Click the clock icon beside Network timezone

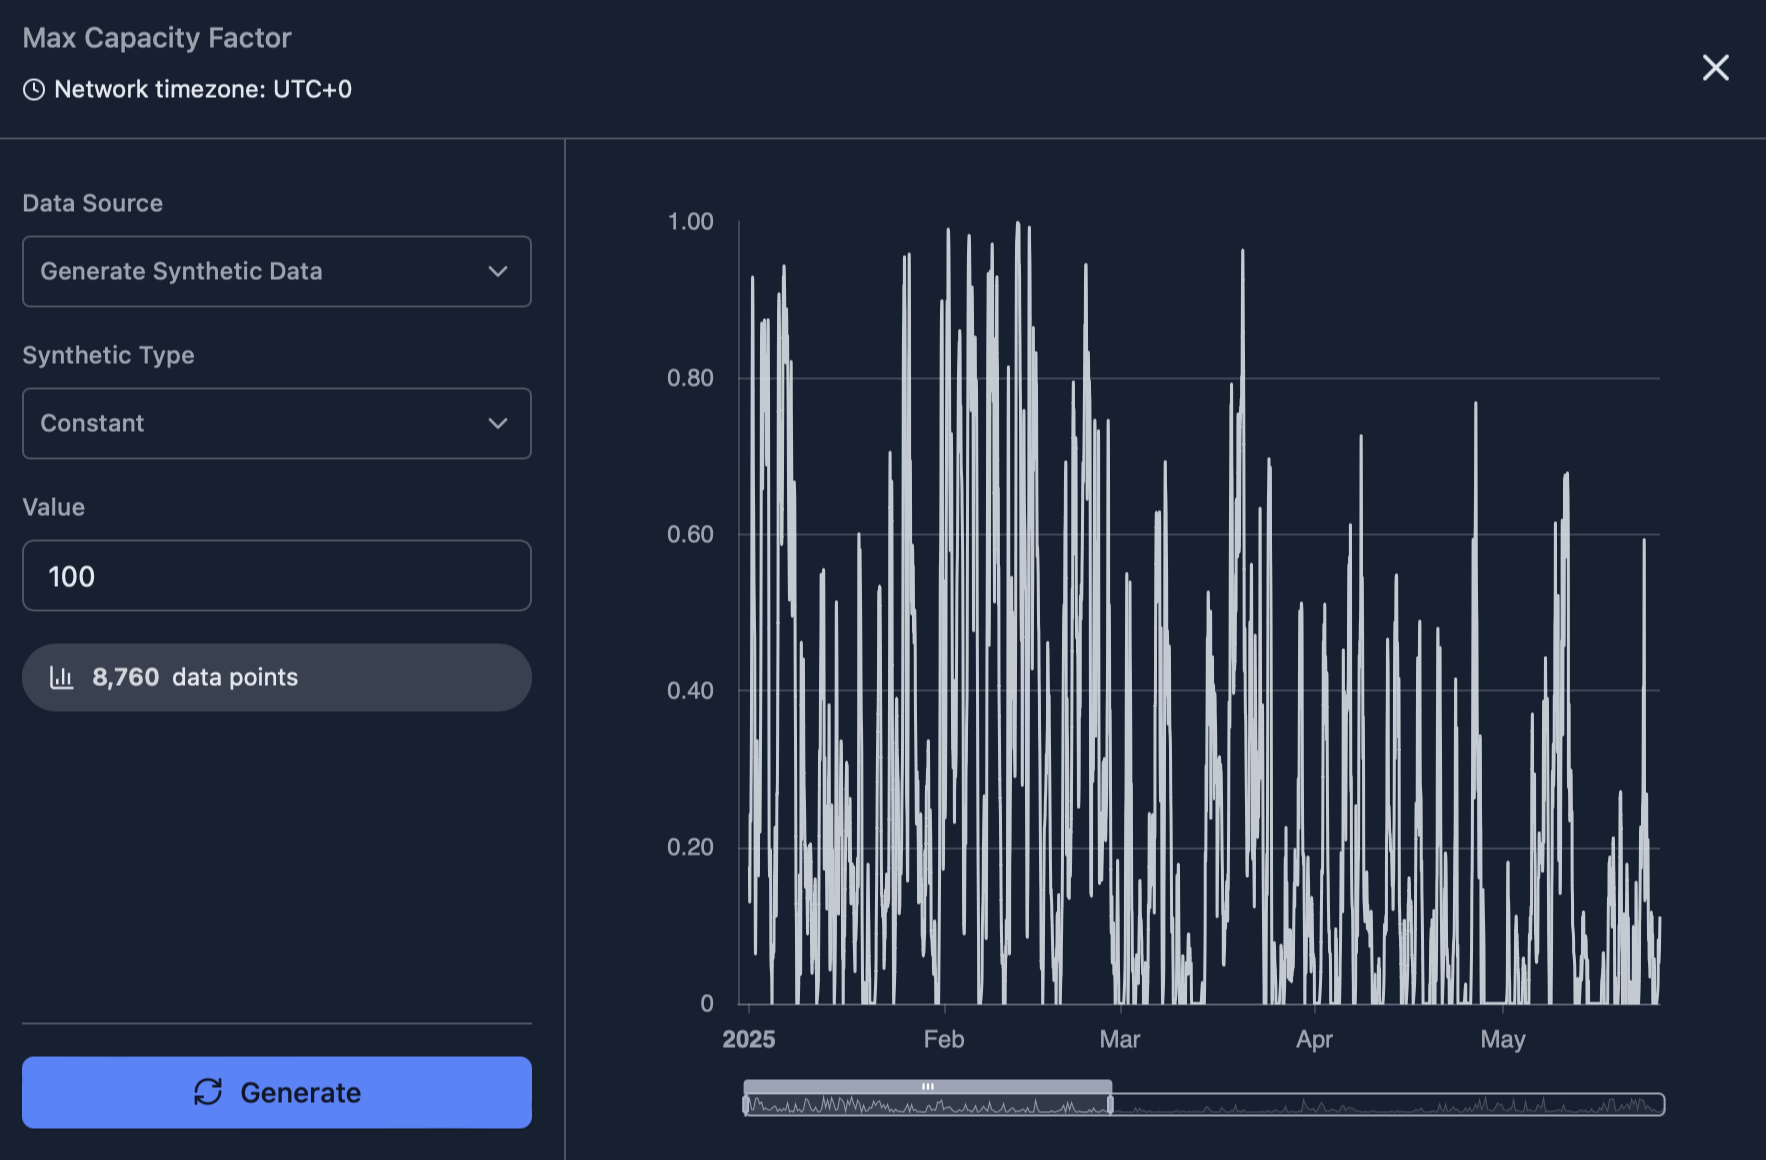34,89
